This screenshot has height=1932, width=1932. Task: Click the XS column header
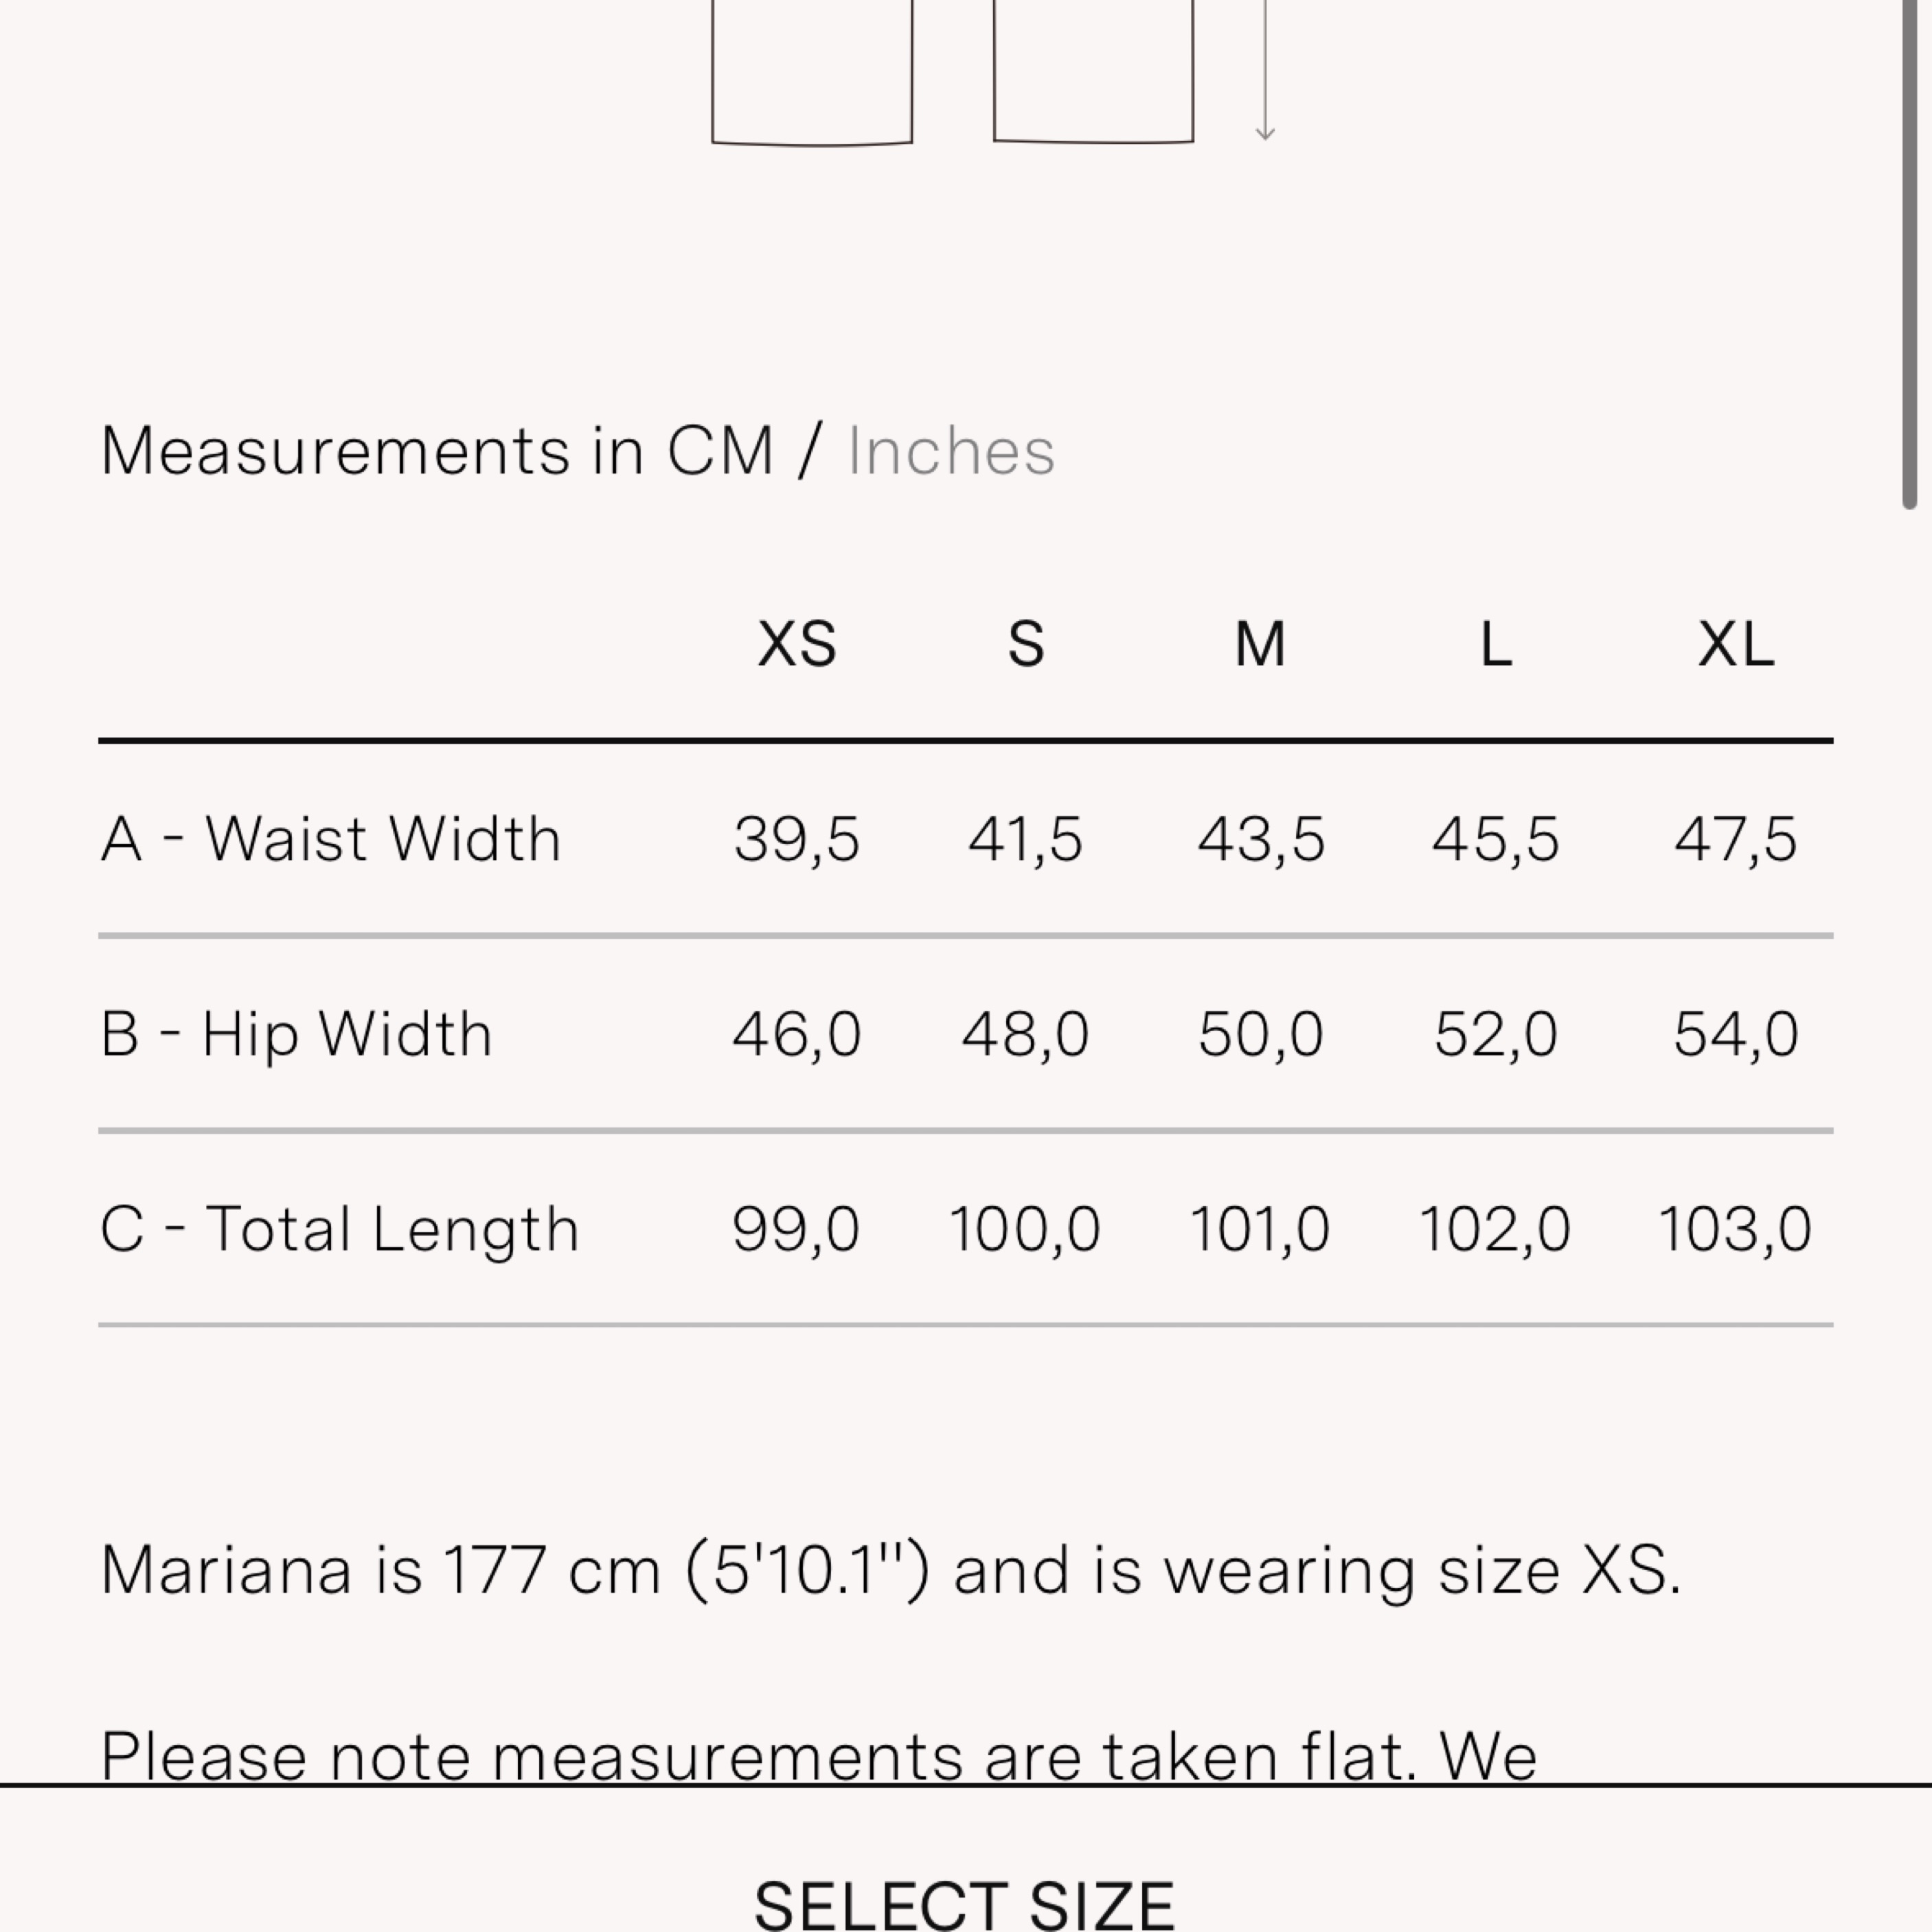coord(796,644)
